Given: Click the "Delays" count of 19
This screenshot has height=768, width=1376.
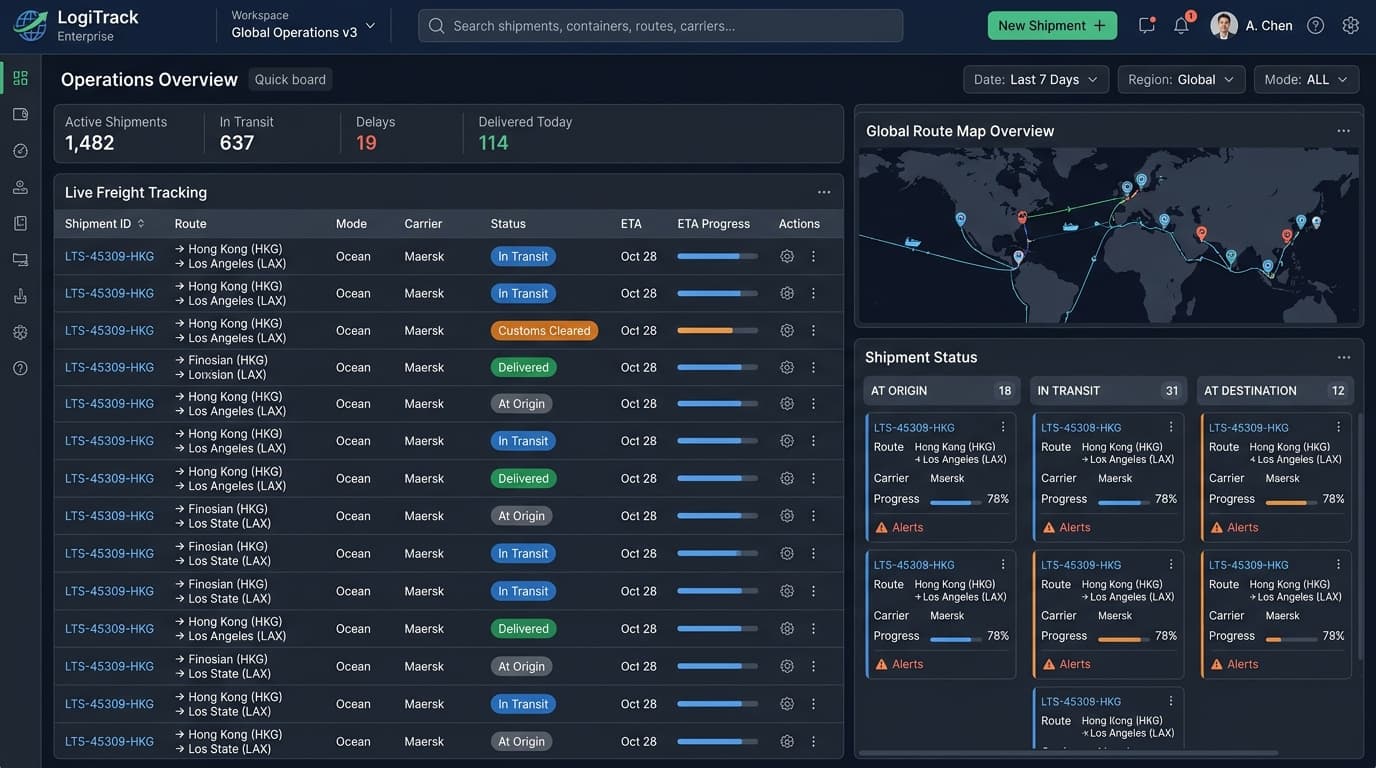Looking at the screenshot, I should click(x=366, y=143).
